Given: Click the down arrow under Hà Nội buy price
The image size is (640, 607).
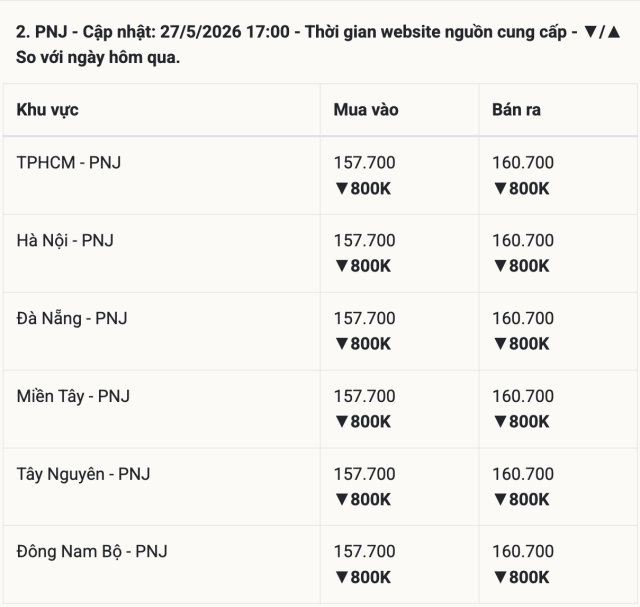Looking at the screenshot, I should (341, 266).
